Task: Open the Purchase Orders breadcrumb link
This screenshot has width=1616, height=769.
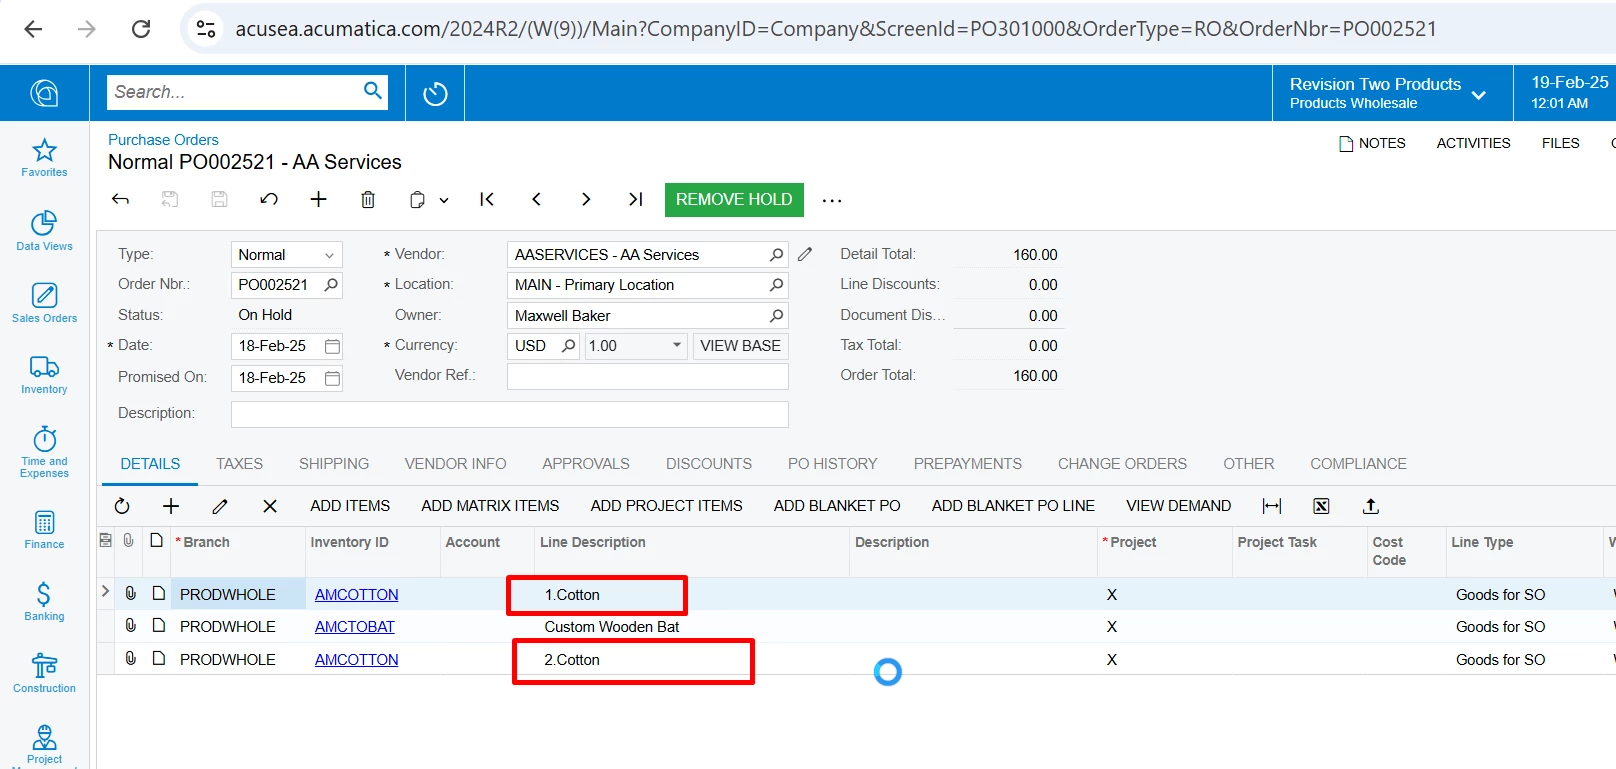Action: tap(163, 140)
